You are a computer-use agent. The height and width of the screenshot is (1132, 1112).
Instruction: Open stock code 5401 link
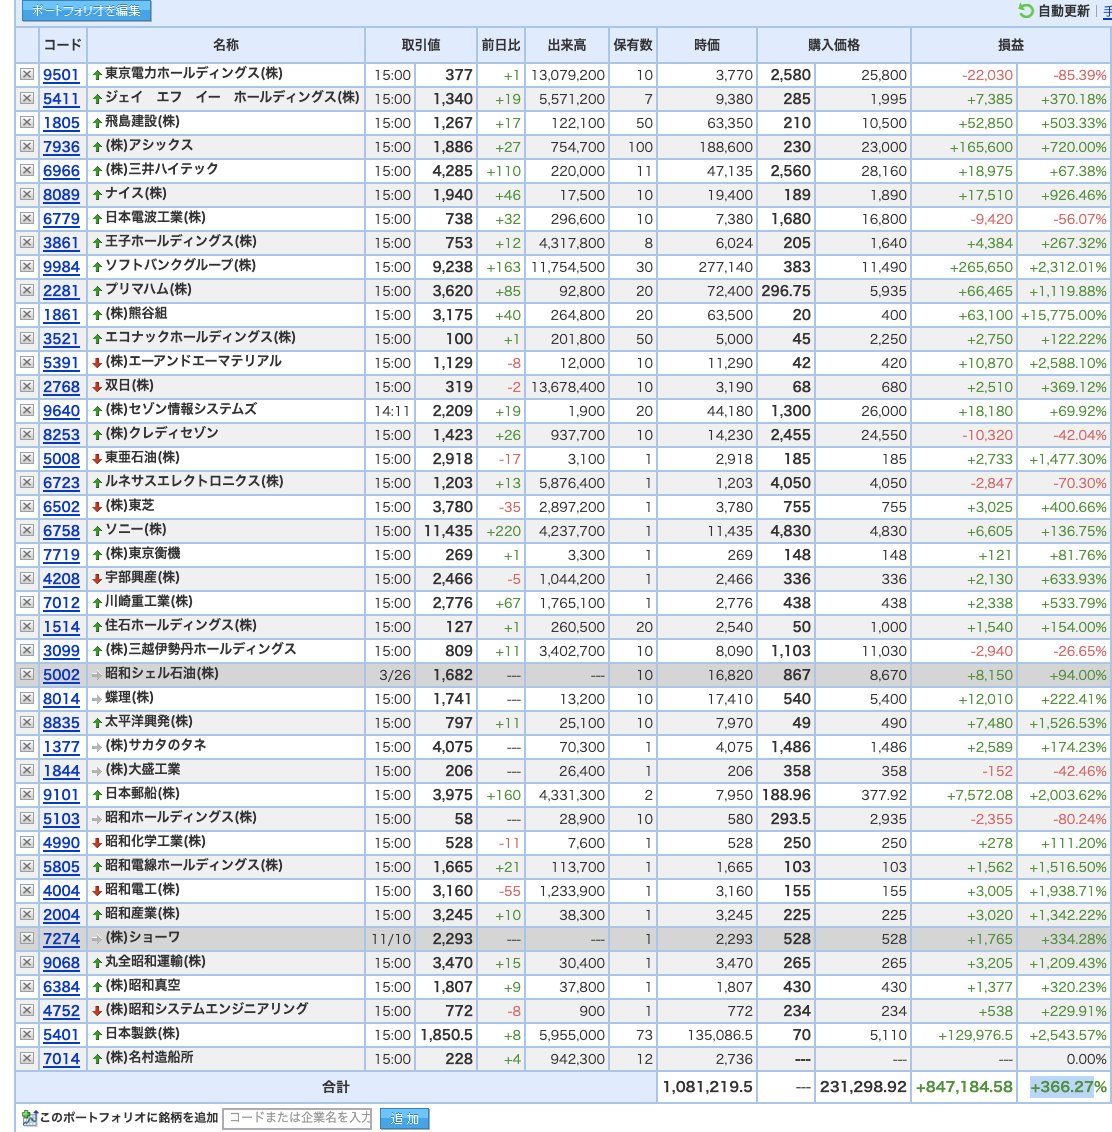[x=61, y=1035]
